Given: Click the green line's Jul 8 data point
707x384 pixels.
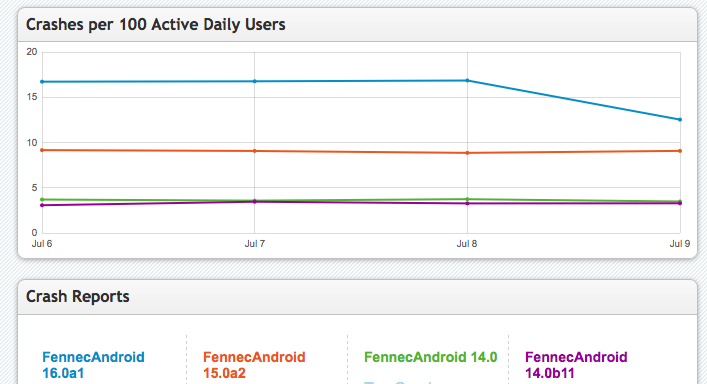Looking at the screenshot, I should [468, 199].
